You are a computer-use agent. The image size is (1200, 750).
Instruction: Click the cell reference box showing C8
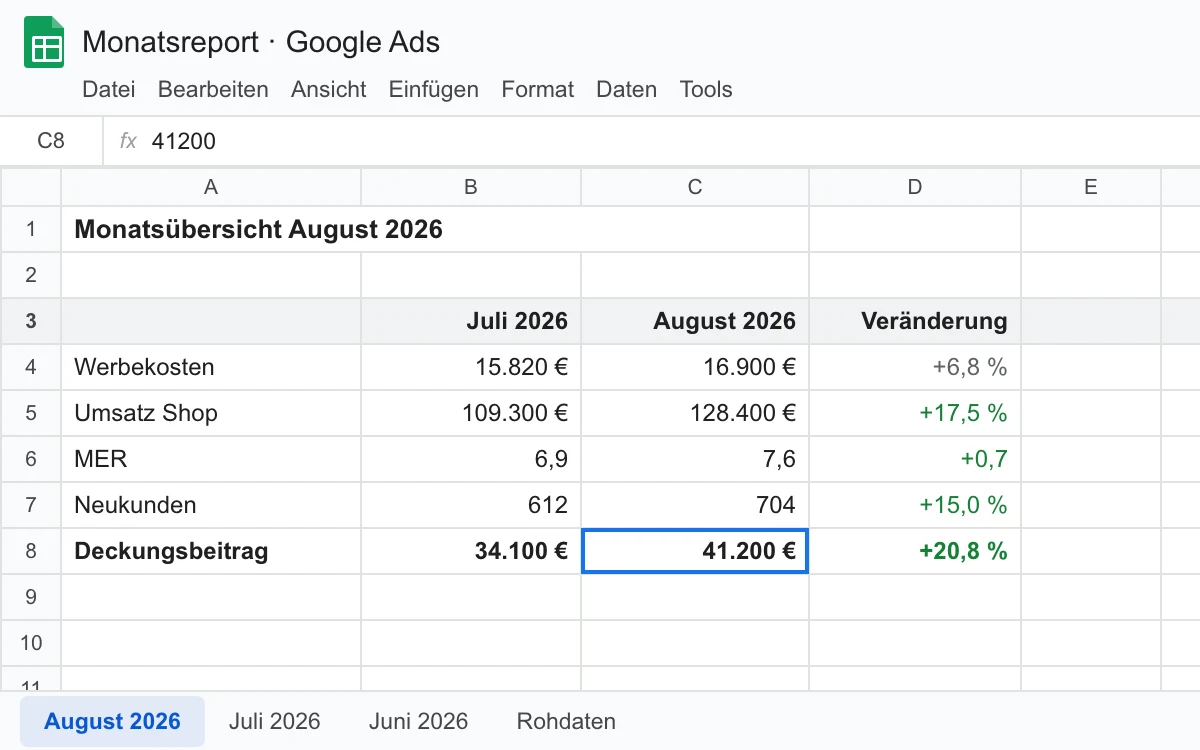[51, 141]
